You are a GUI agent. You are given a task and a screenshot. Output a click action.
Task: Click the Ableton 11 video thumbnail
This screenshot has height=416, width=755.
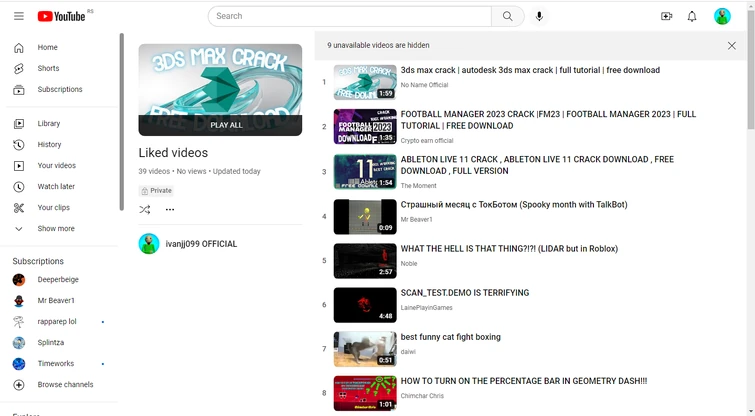[x=365, y=172]
